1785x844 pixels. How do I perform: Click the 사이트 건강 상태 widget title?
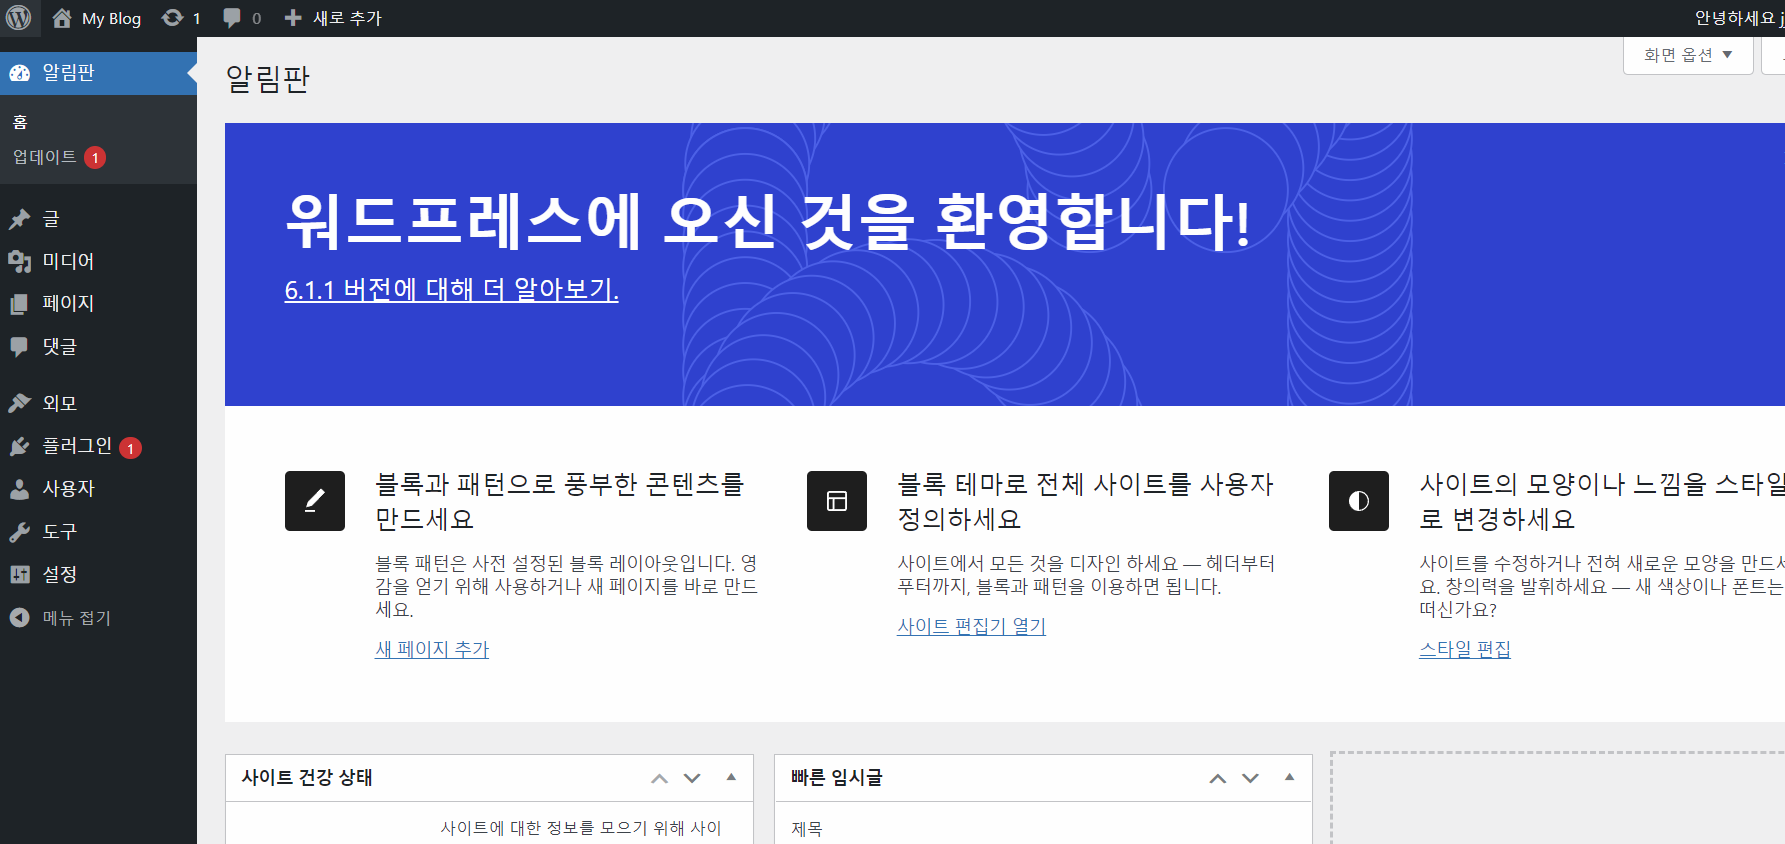(x=307, y=778)
